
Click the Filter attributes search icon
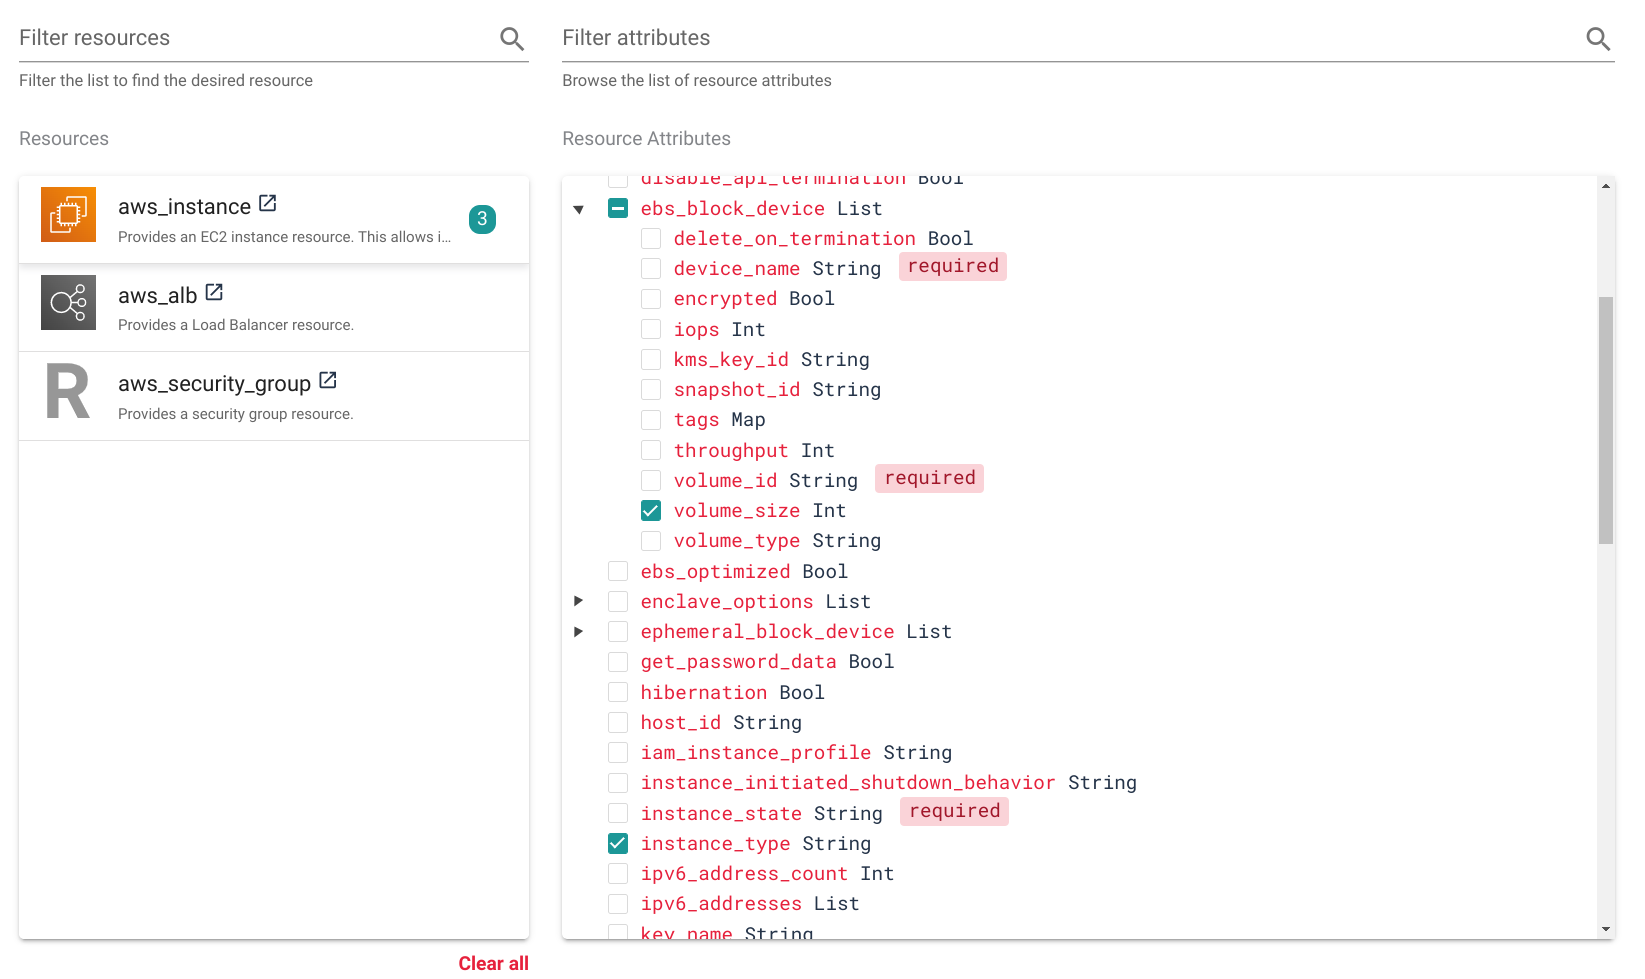point(1597,39)
